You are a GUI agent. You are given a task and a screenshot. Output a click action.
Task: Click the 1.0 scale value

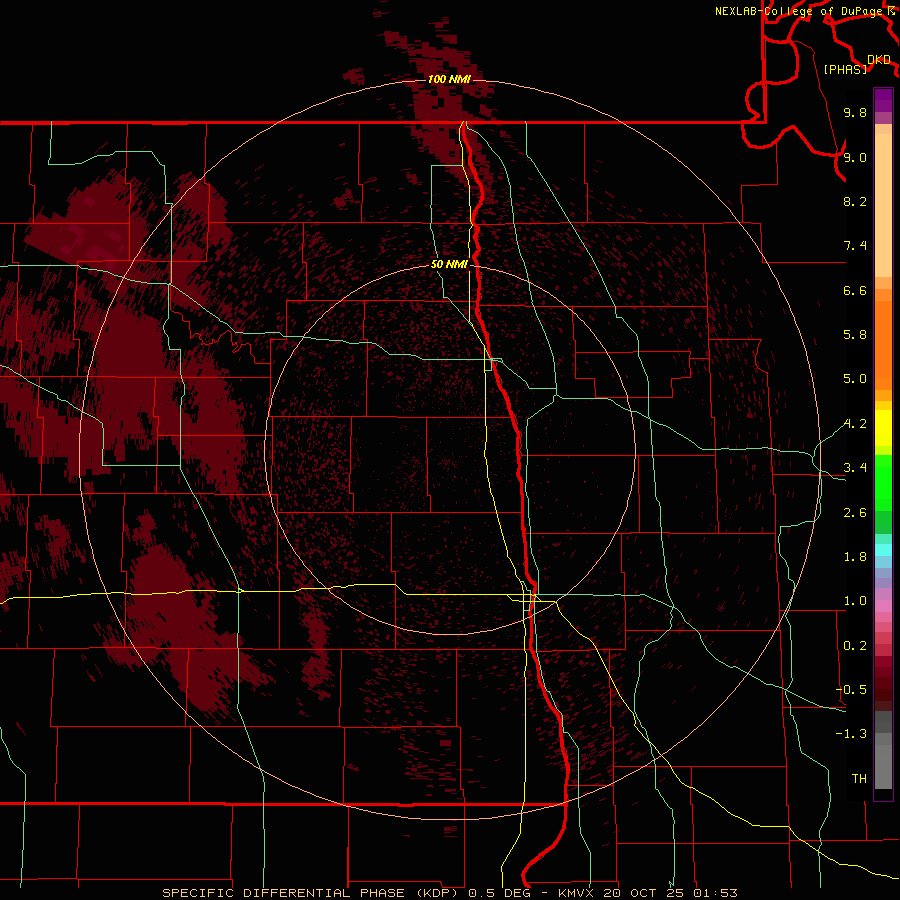[x=855, y=601]
